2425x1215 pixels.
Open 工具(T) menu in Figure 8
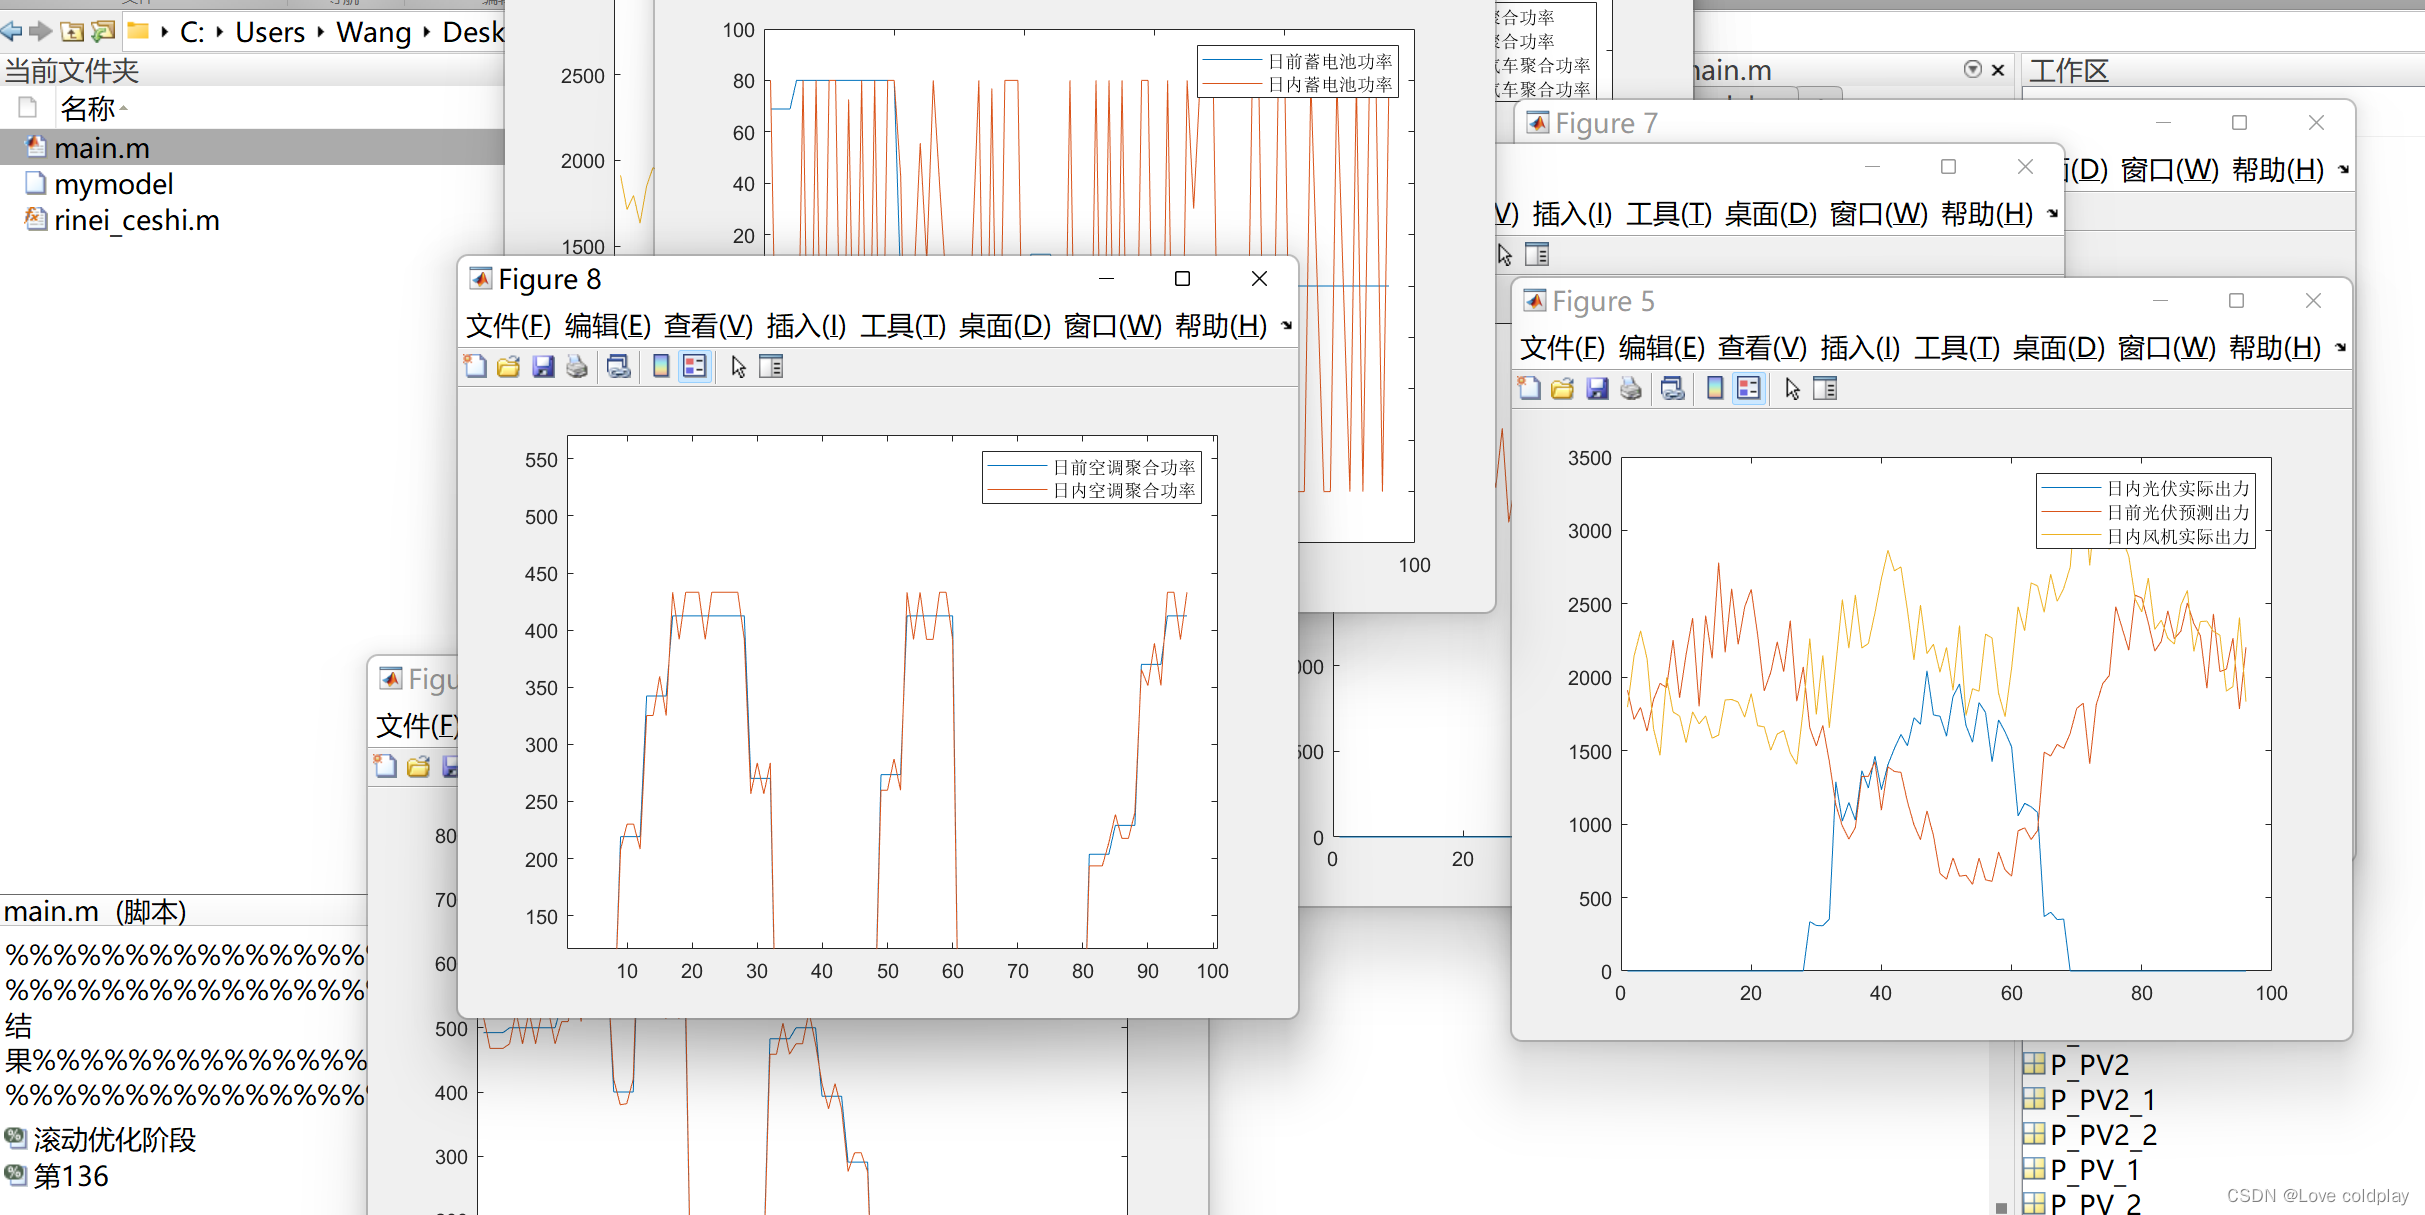click(x=902, y=326)
